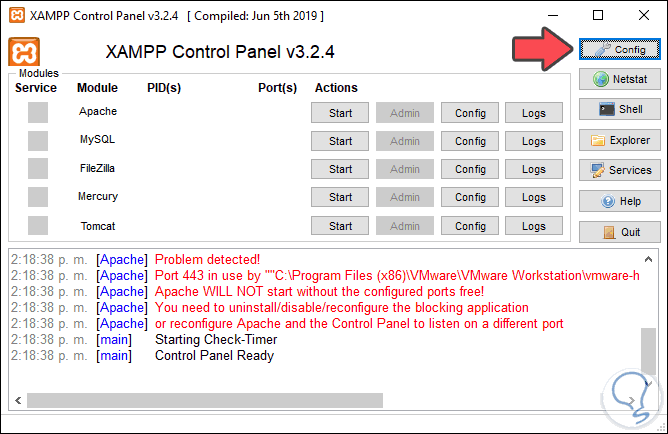Open FileZilla Logs menu
Viewport: 668px width, 434px height.
(x=534, y=169)
